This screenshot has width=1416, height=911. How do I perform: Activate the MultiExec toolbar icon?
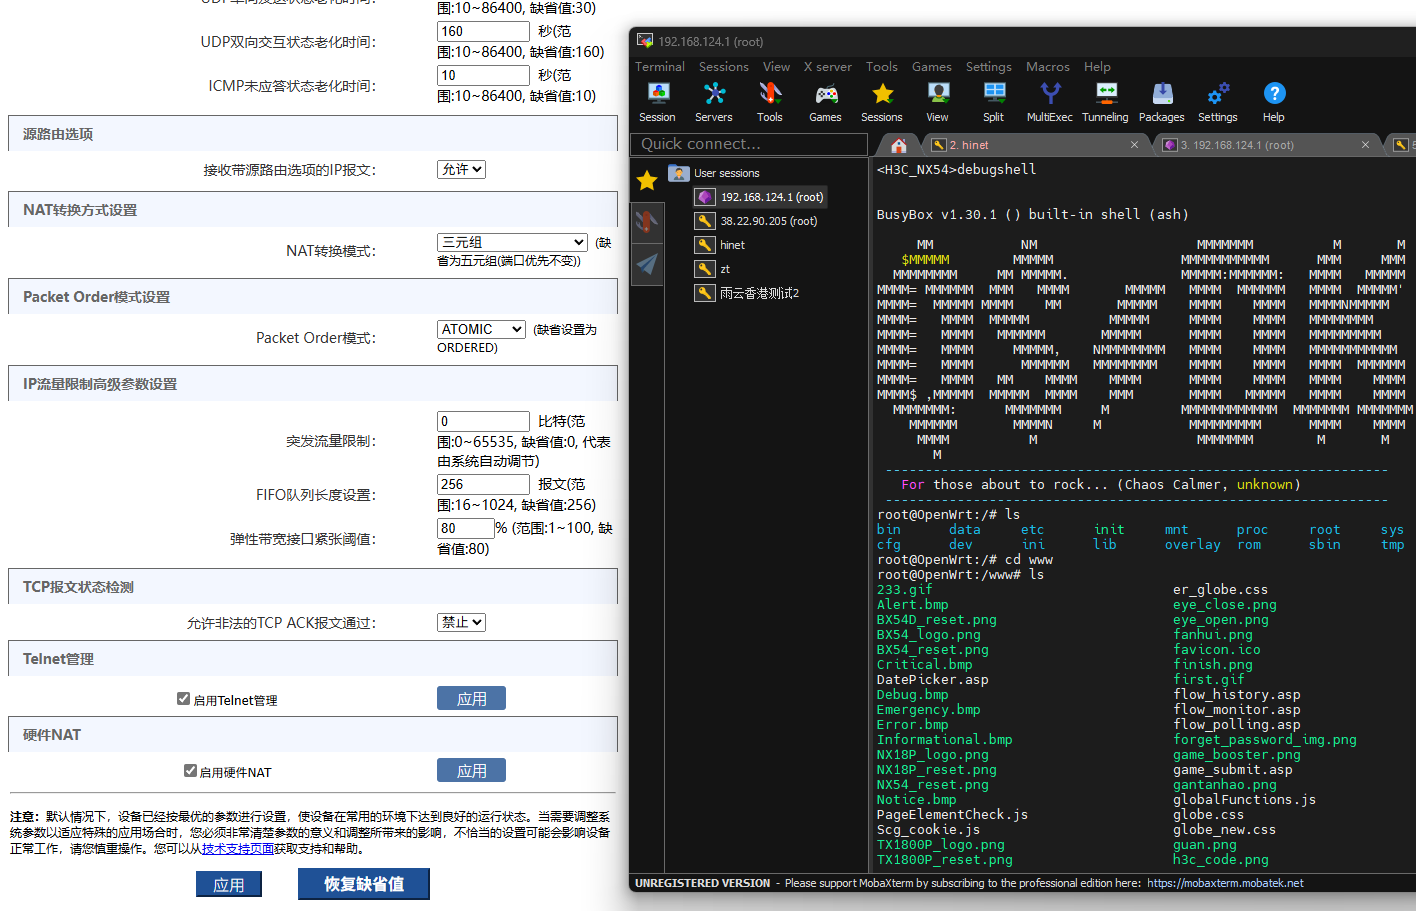1050,94
